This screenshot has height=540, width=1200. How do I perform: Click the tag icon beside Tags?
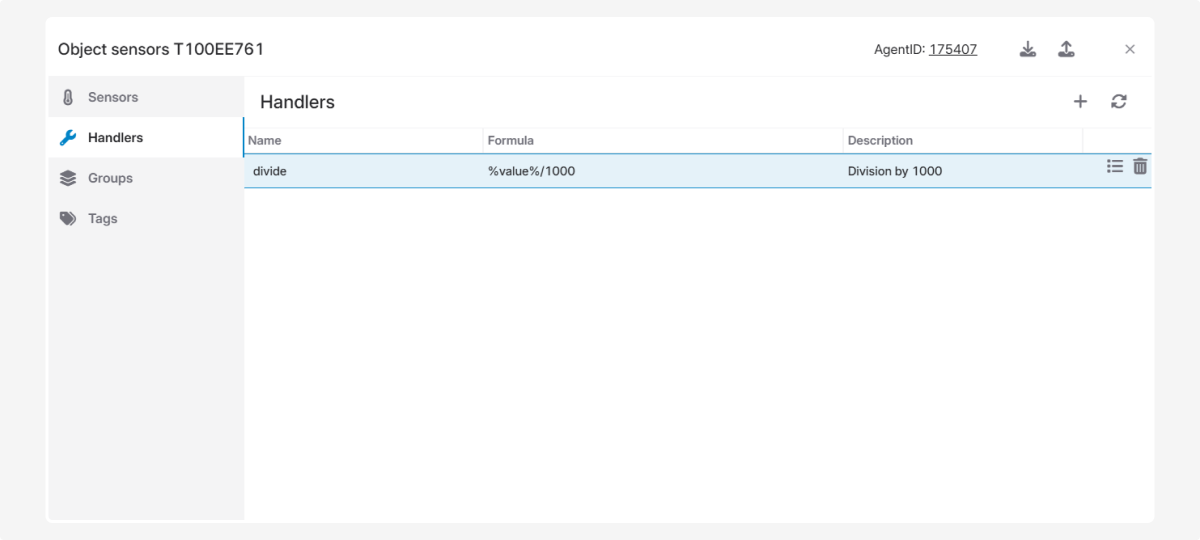pos(68,218)
